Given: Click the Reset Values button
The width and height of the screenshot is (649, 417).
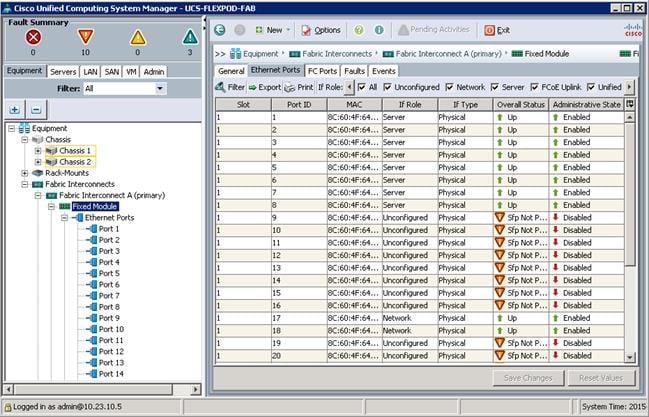Looking at the screenshot, I should 601,378.
